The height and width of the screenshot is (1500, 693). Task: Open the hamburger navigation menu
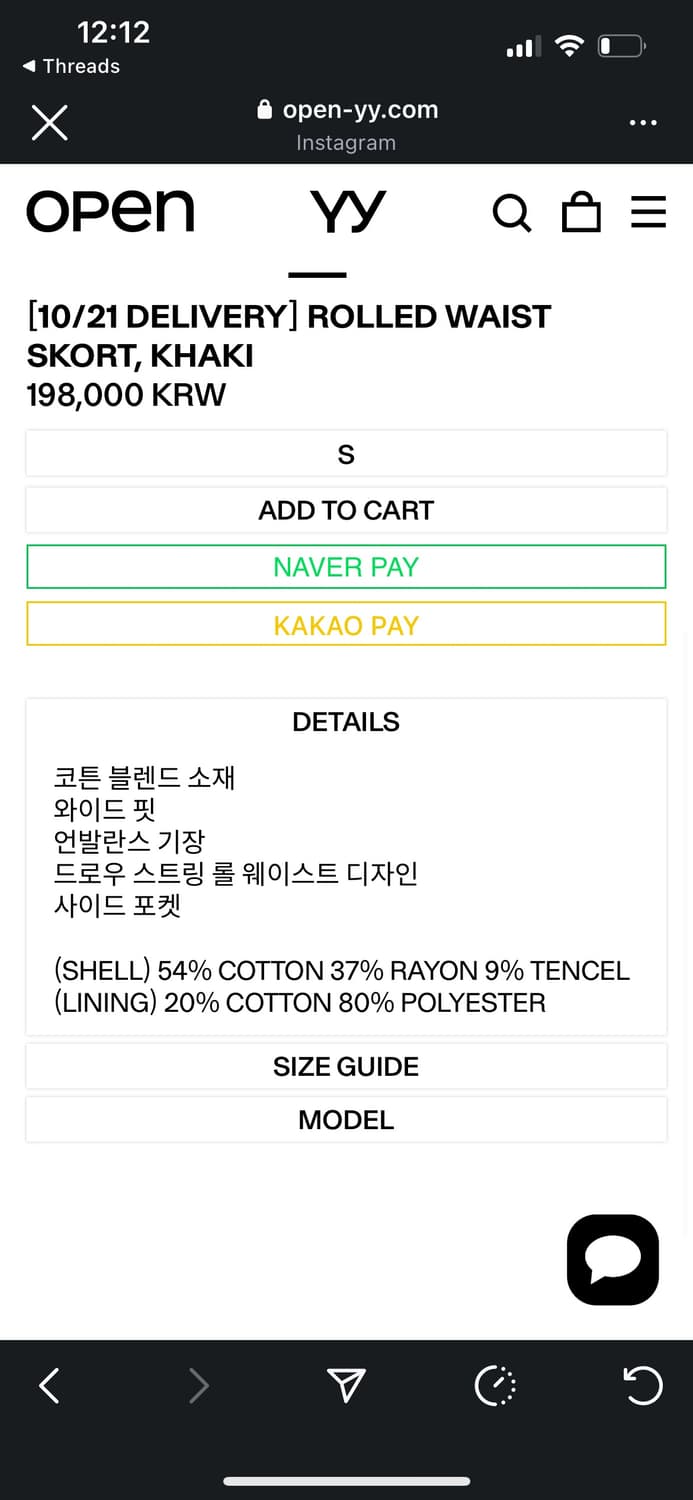click(648, 212)
